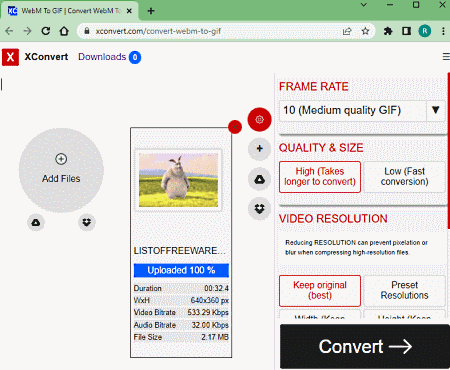Click the Duration 00:32.4 value

(x=216, y=288)
